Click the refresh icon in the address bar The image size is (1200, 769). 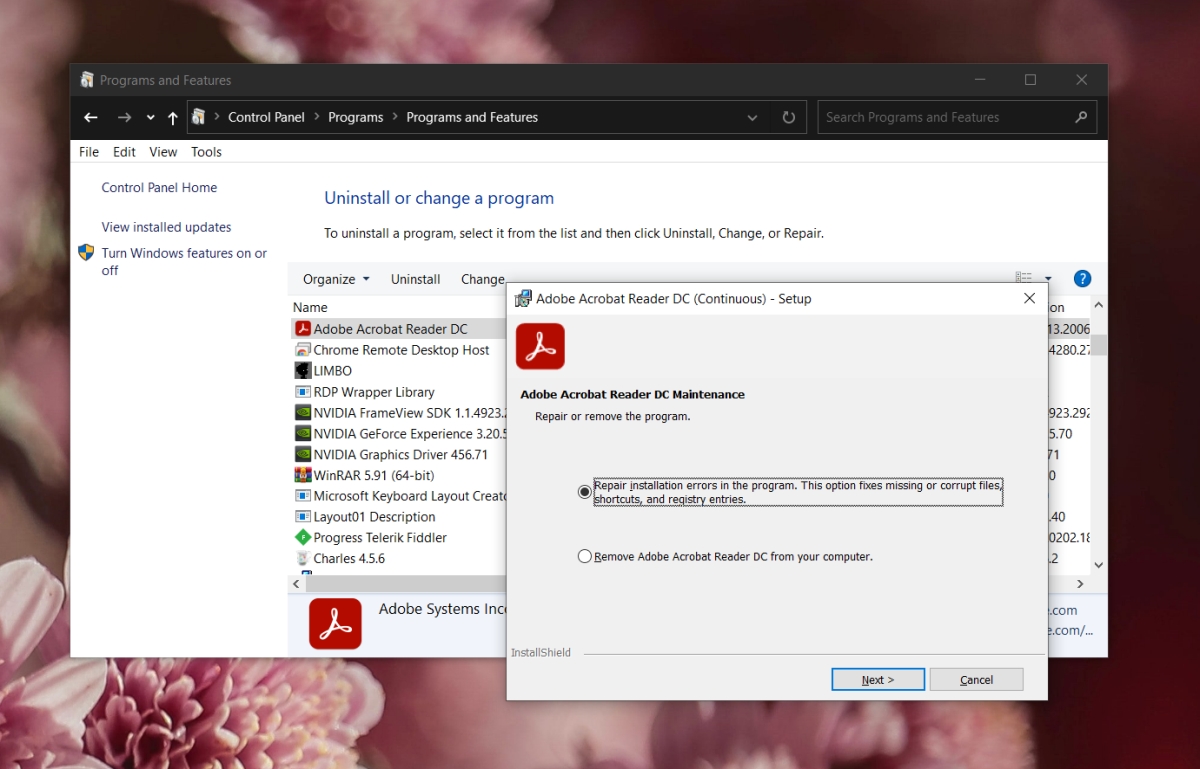click(x=789, y=117)
